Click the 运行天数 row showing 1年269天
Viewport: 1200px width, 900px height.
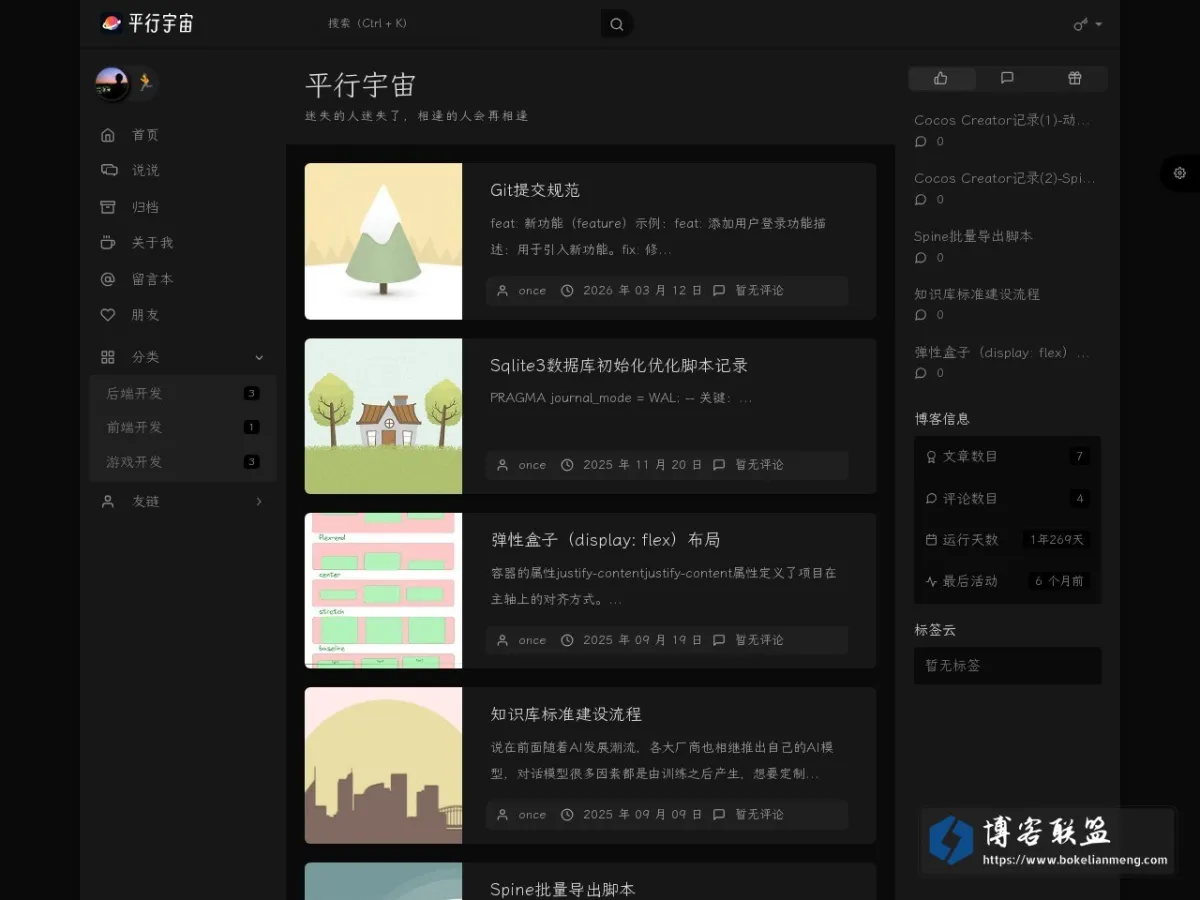[1007, 540]
